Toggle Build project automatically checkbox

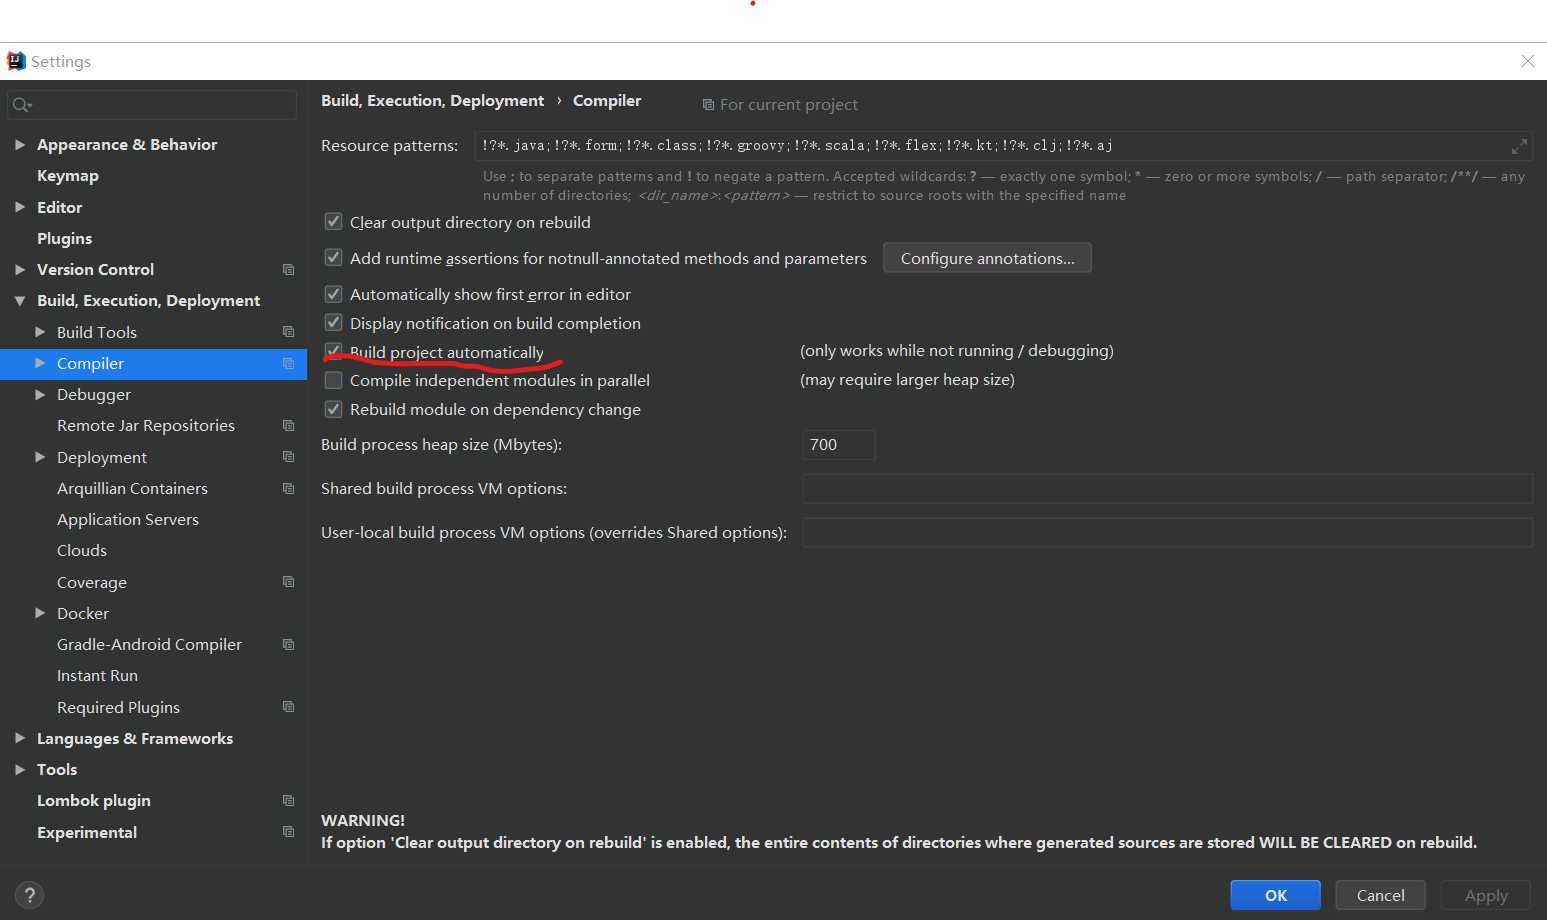(x=333, y=351)
